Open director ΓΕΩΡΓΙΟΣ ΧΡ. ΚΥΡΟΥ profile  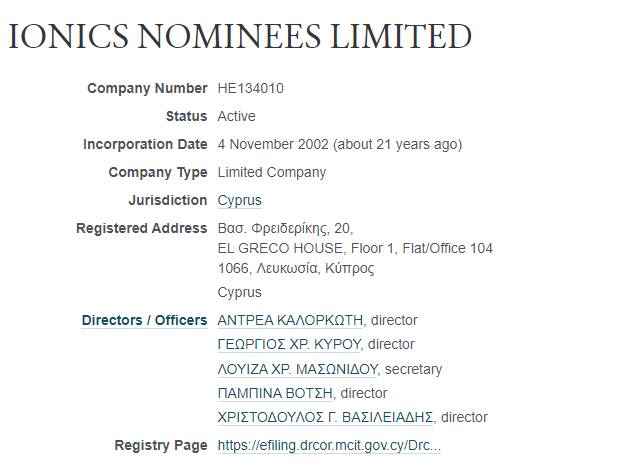click(289, 344)
